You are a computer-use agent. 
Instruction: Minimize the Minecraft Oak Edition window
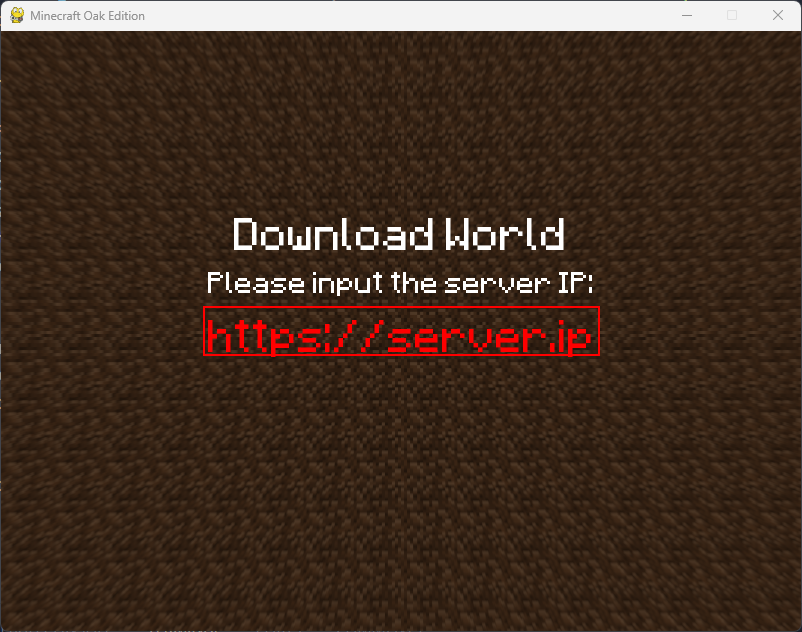(x=687, y=15)
